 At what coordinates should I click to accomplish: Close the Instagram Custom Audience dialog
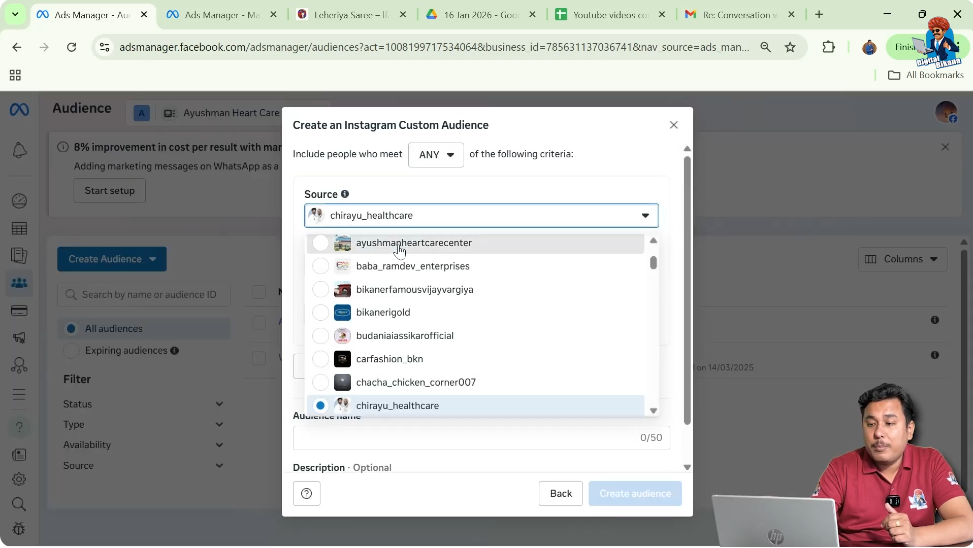point(674,125)
